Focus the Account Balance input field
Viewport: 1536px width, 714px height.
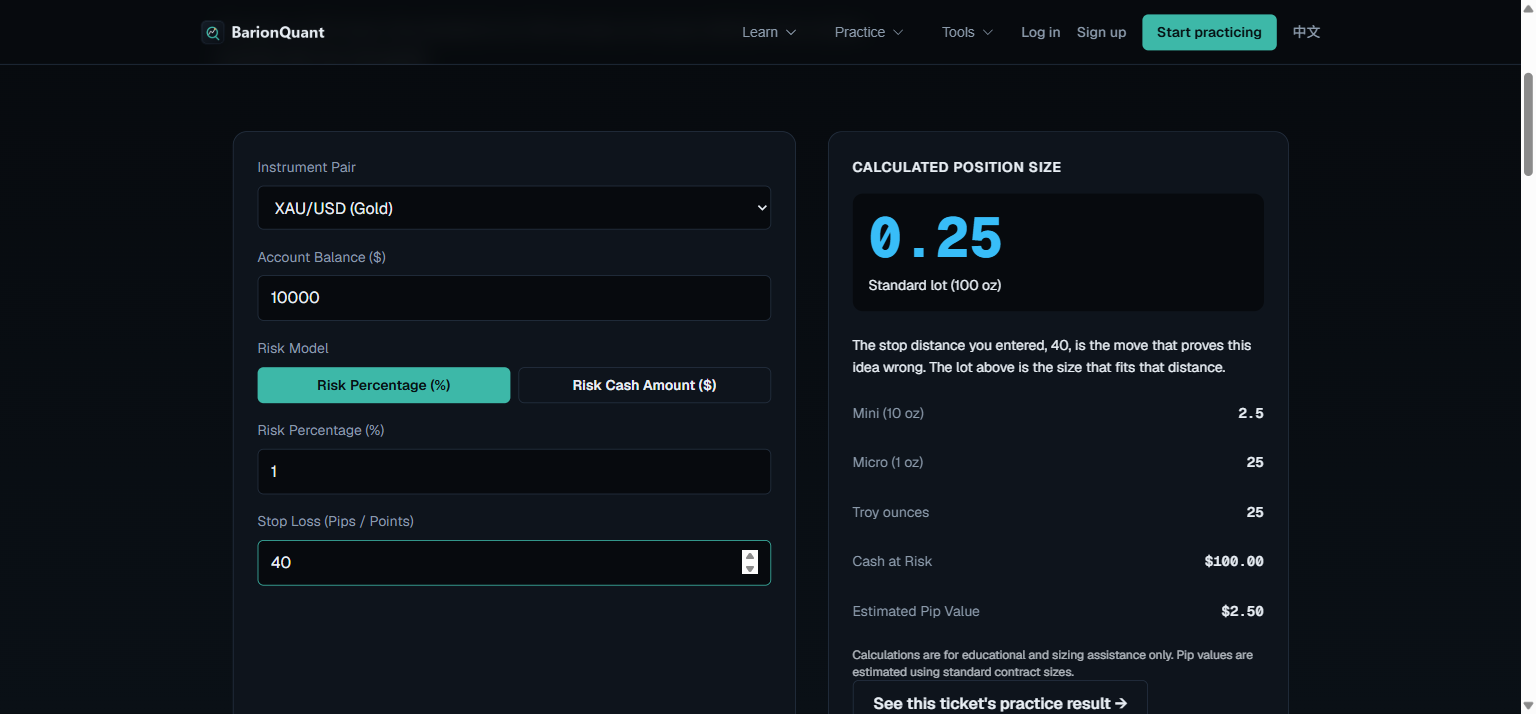coord(514,298)
